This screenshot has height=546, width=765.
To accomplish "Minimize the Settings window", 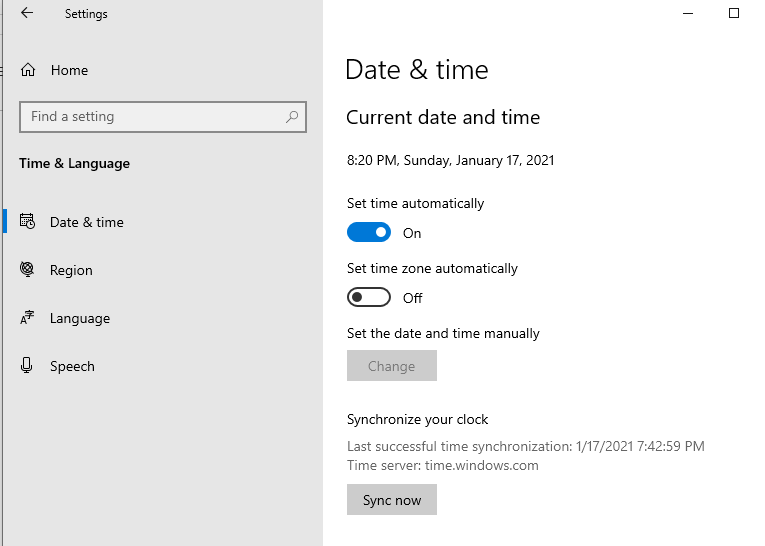I will [x=688, y=14].
